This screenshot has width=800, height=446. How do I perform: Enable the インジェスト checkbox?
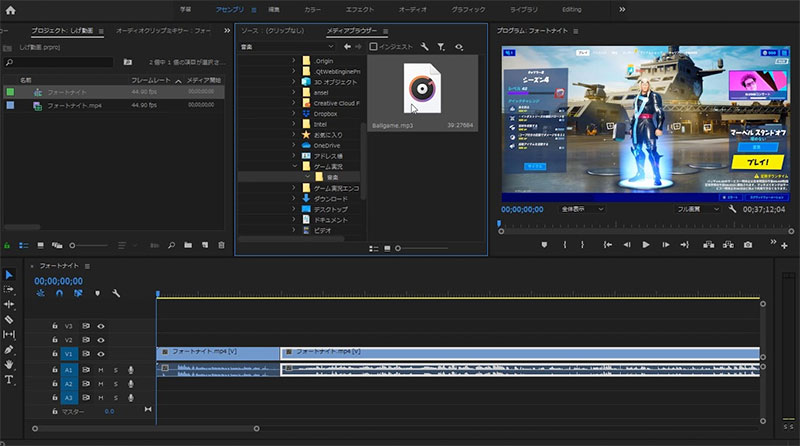[x=374, y=46]
